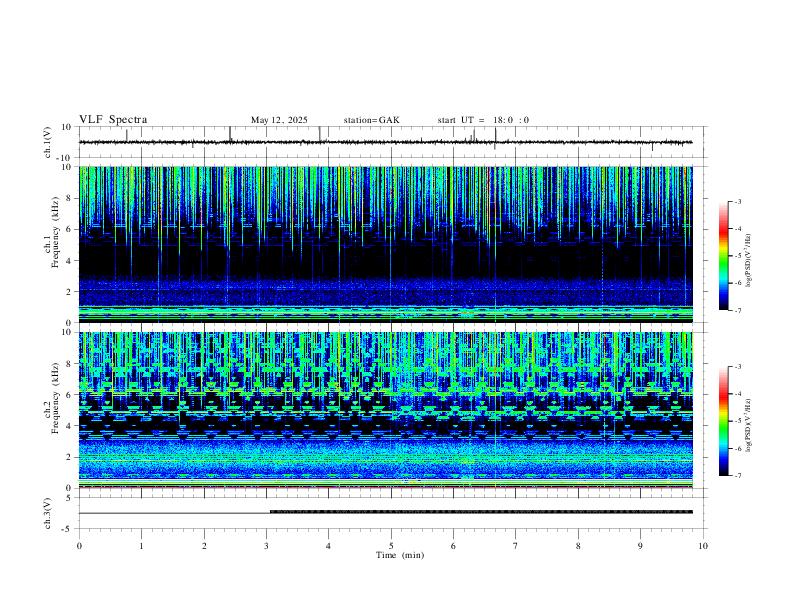Image resolution: width=792 pixels, height=612 pixels.
Task: Click the "2" kHz tick on ch.1 spectrogram
Action: (x=69, y=291)
